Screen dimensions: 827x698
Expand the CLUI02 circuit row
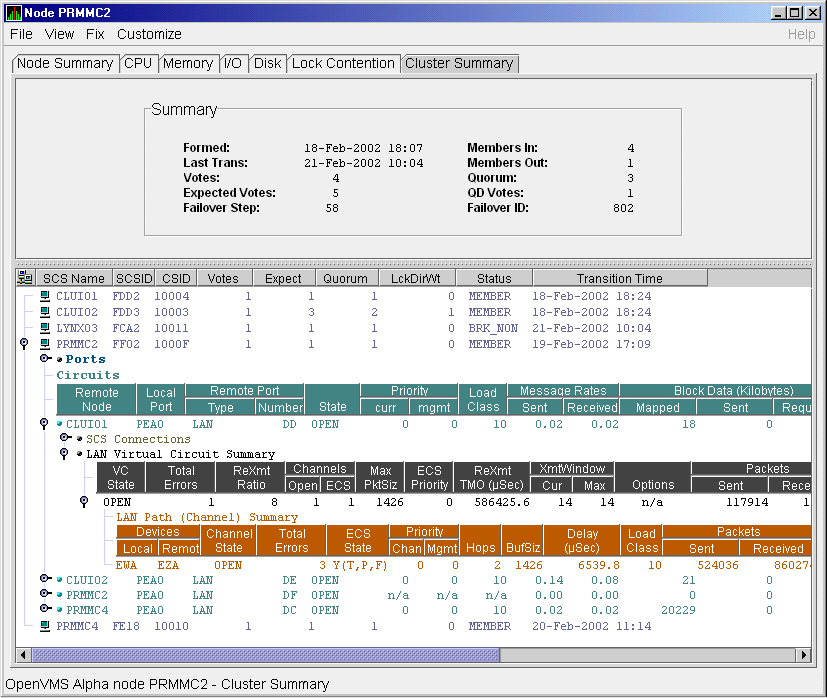pos(45,579)
